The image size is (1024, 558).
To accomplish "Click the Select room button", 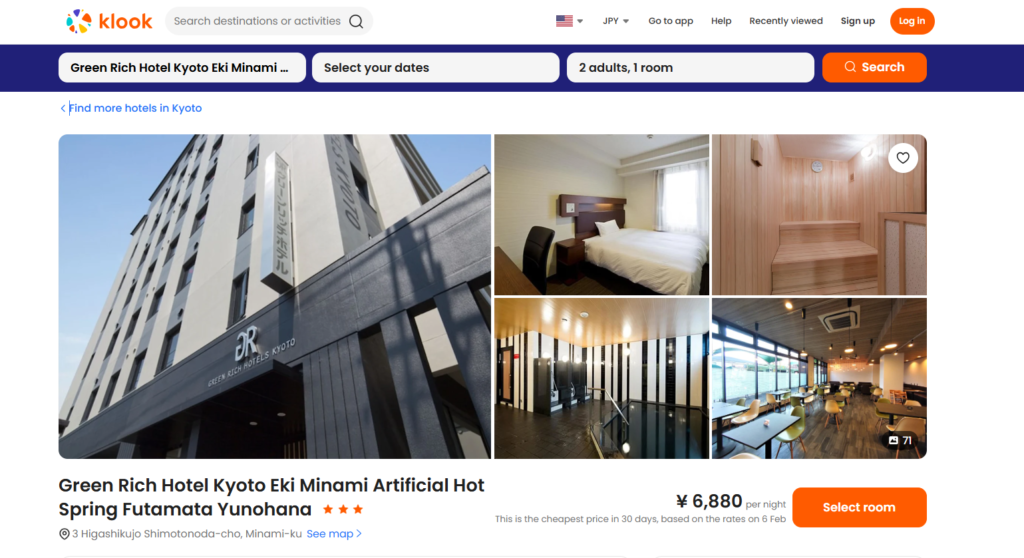I will (859, 507).
